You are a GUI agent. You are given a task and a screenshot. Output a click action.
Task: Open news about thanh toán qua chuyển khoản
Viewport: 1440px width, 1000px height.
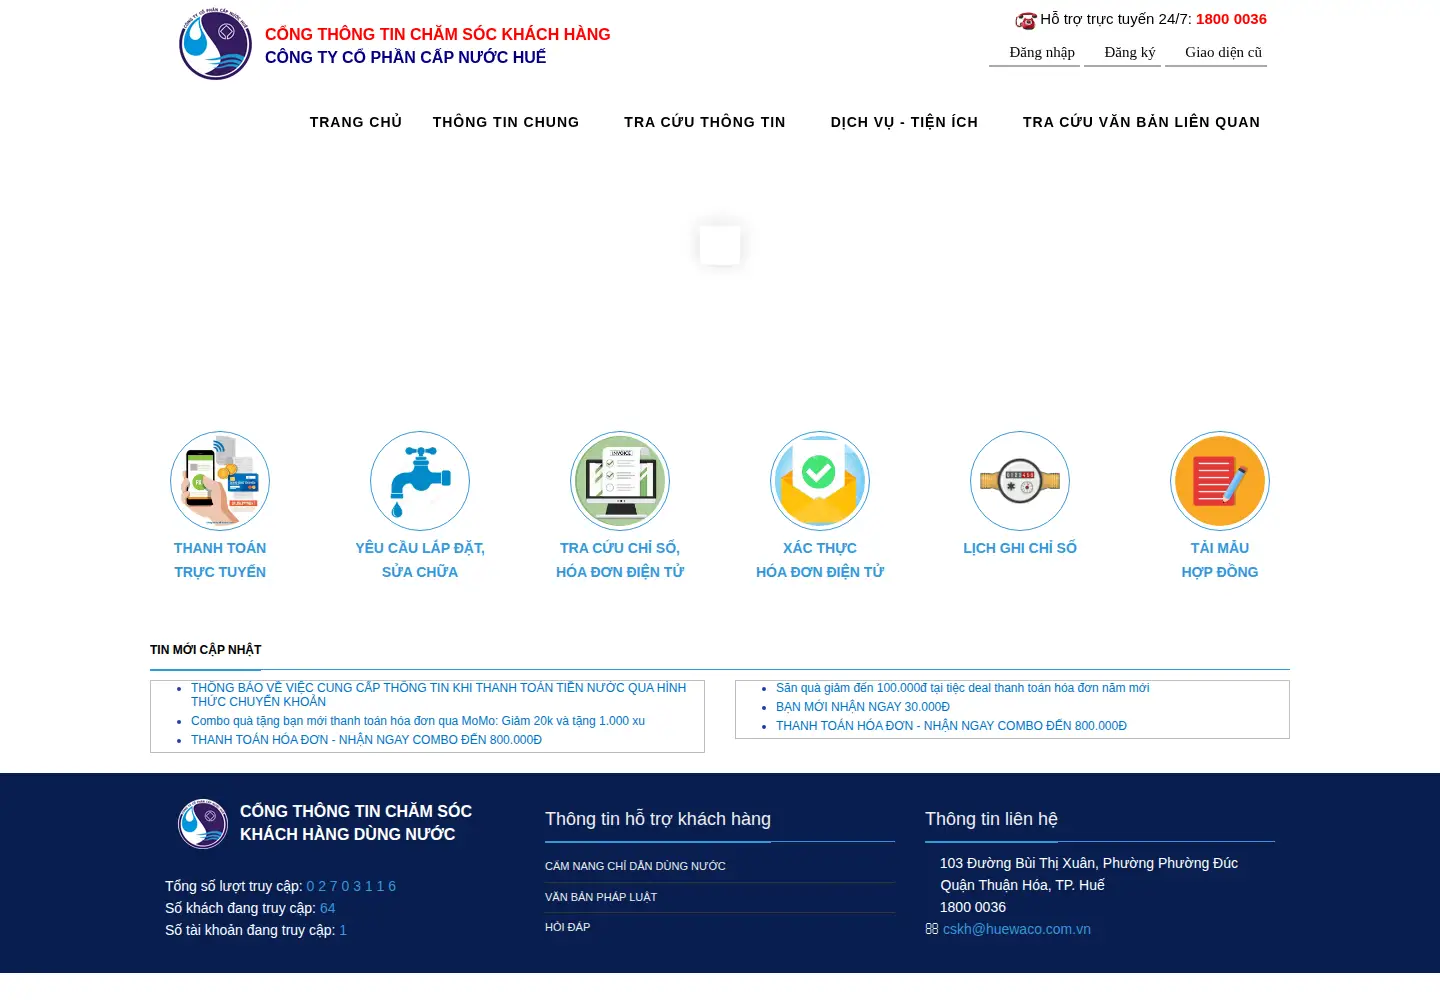438,695
